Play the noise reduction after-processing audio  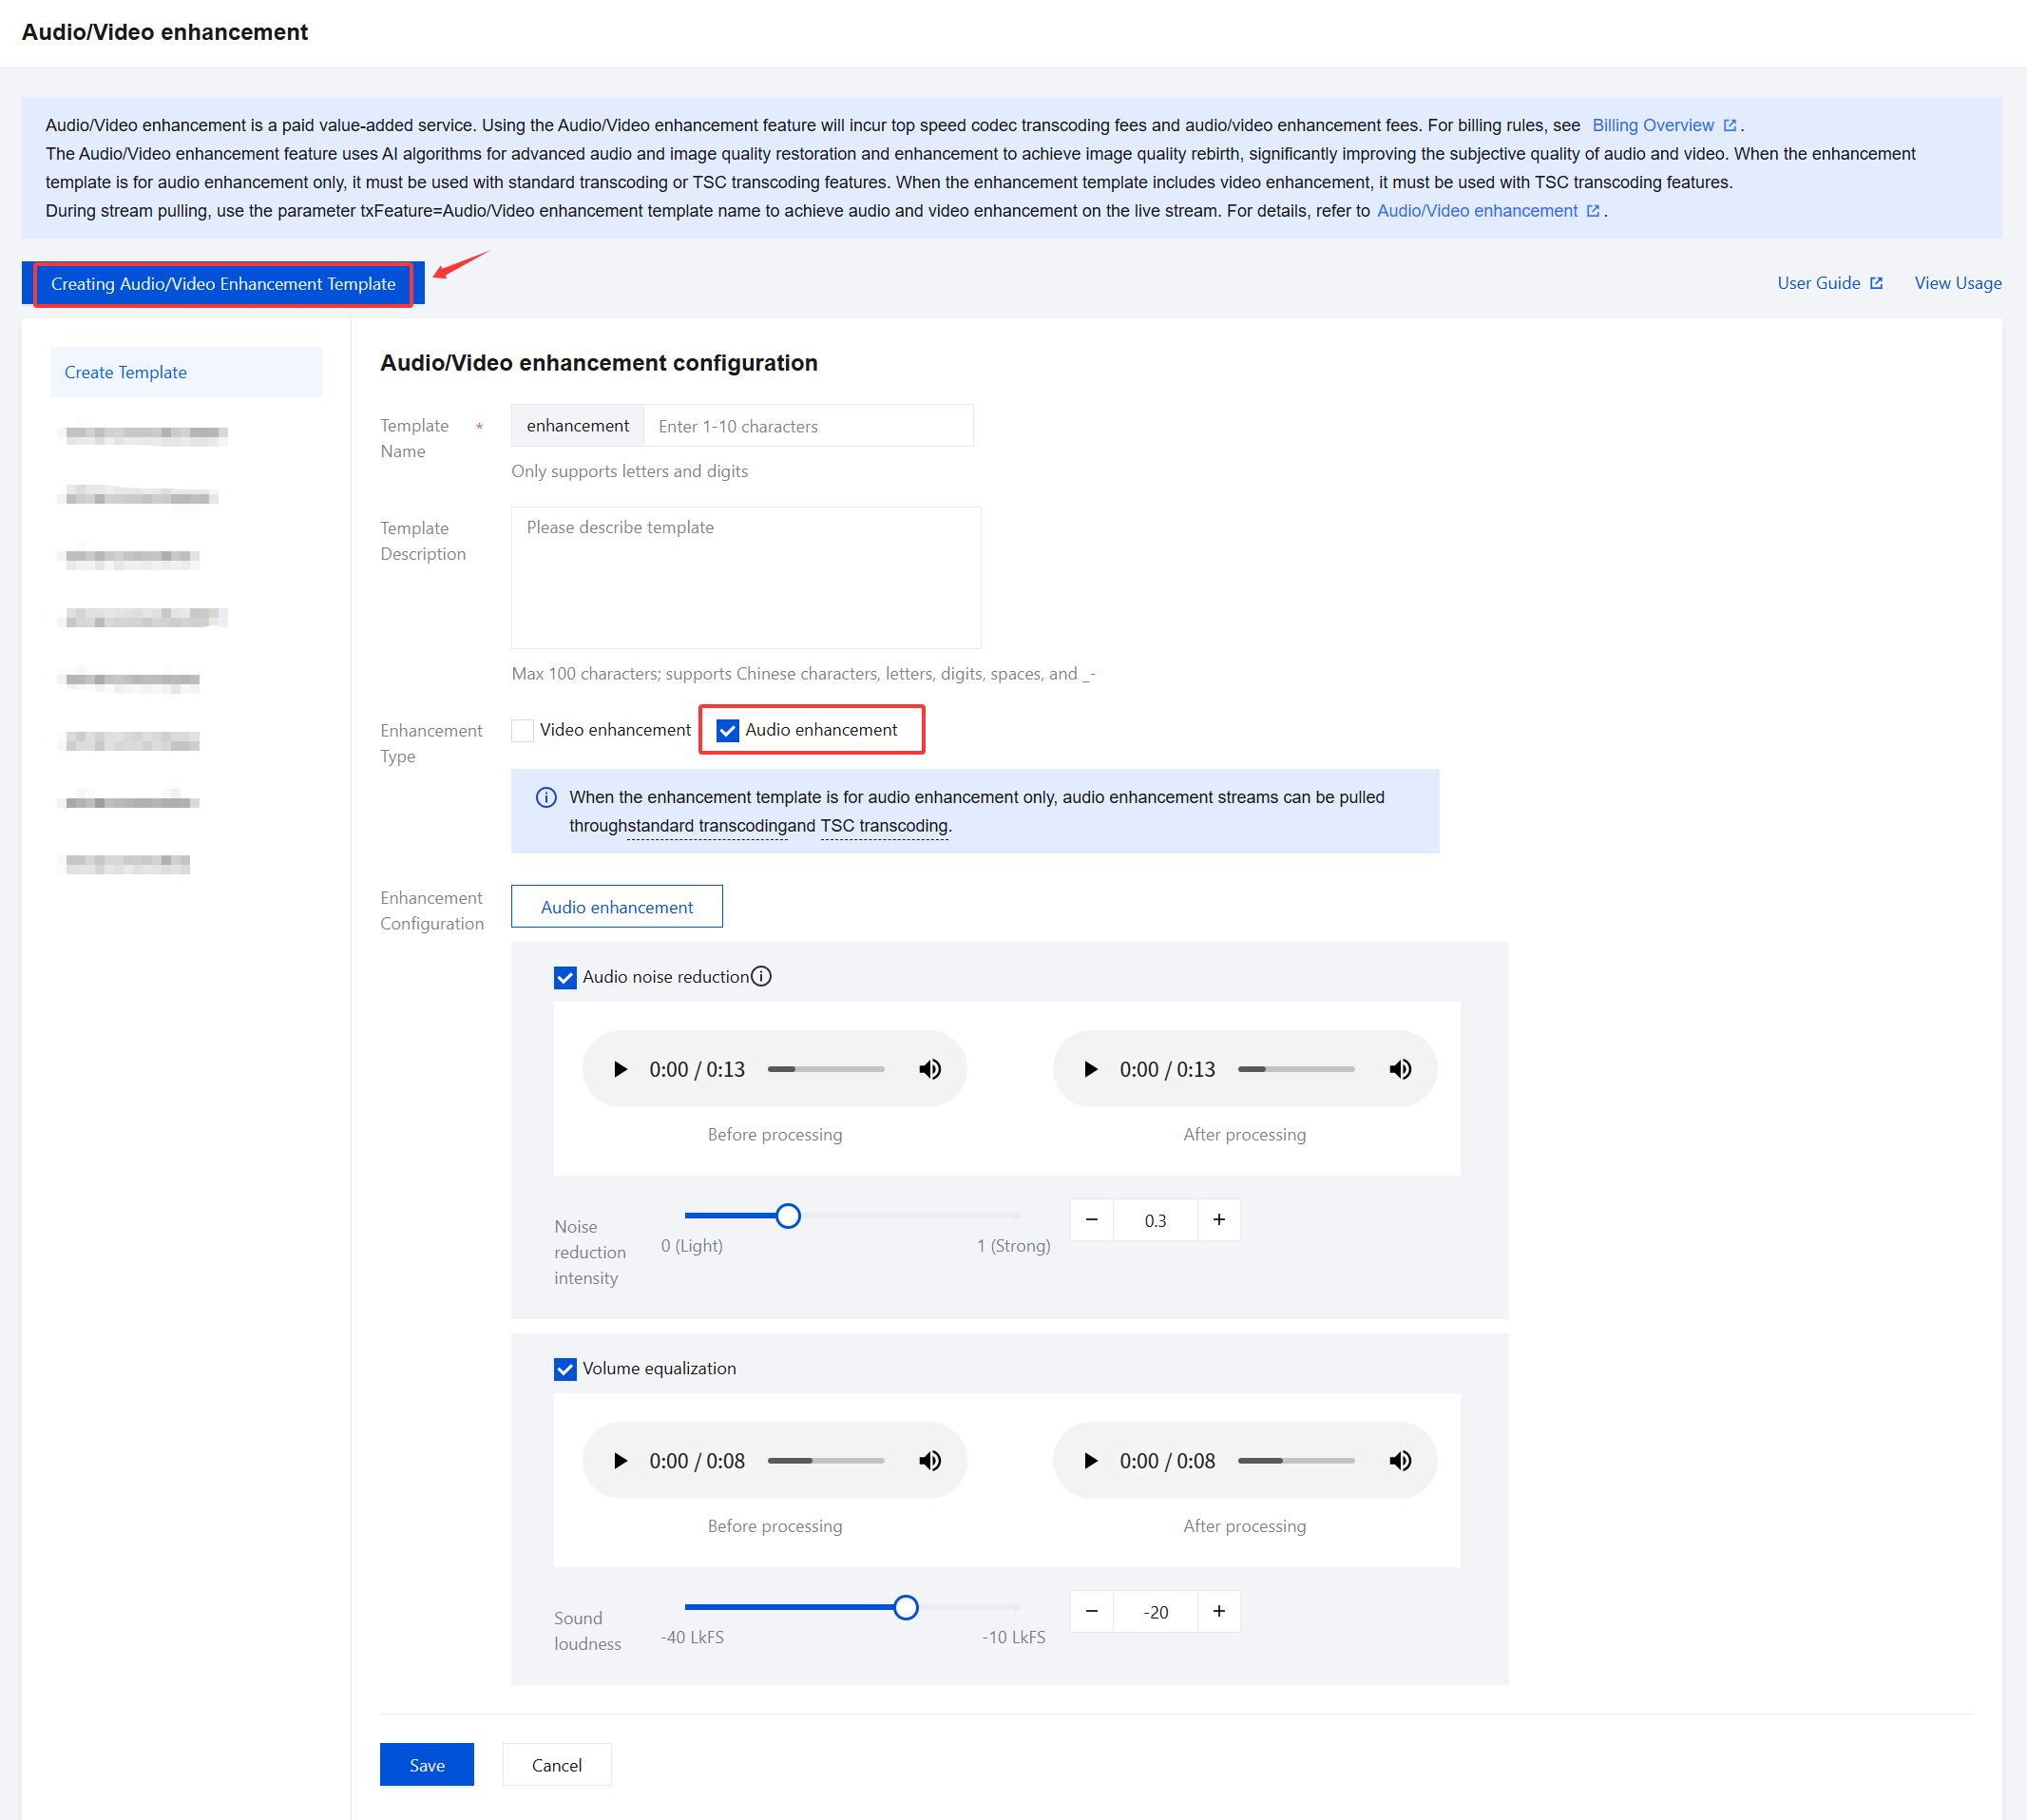1090,1069
